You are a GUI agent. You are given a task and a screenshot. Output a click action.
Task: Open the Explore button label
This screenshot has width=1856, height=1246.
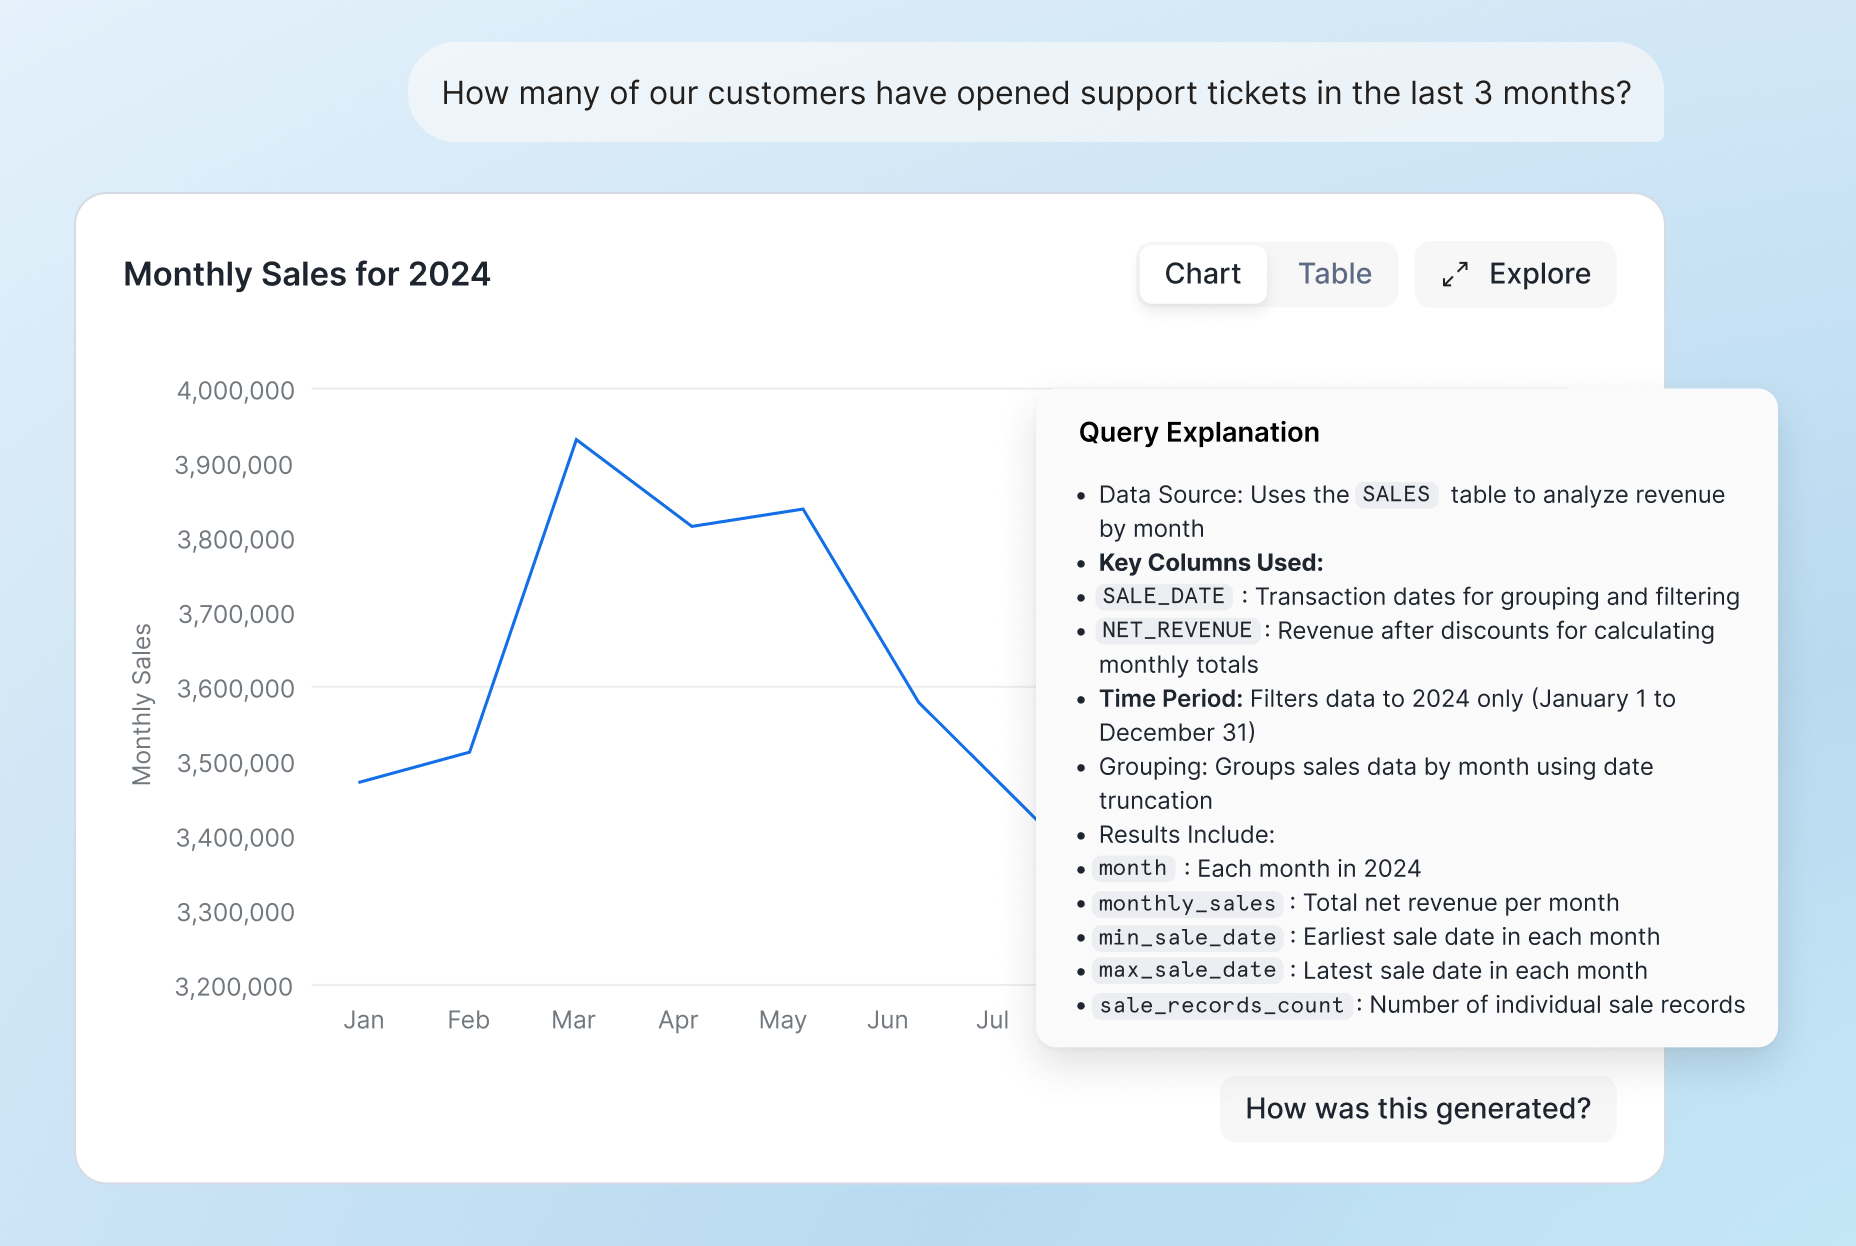[1539, 274]
